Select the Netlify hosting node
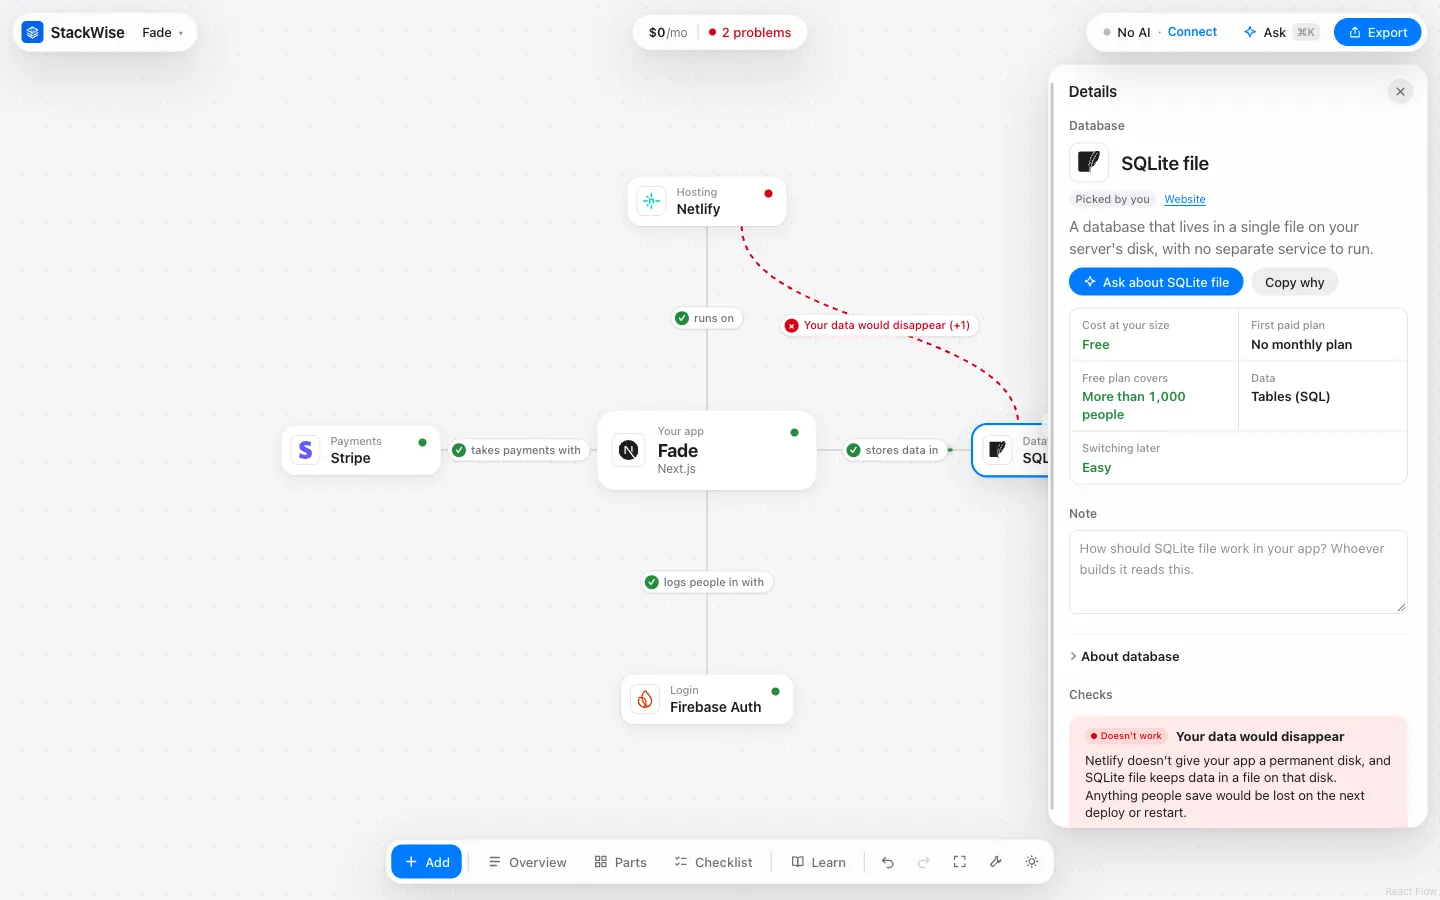1440x900 pixels. (707, 201)
